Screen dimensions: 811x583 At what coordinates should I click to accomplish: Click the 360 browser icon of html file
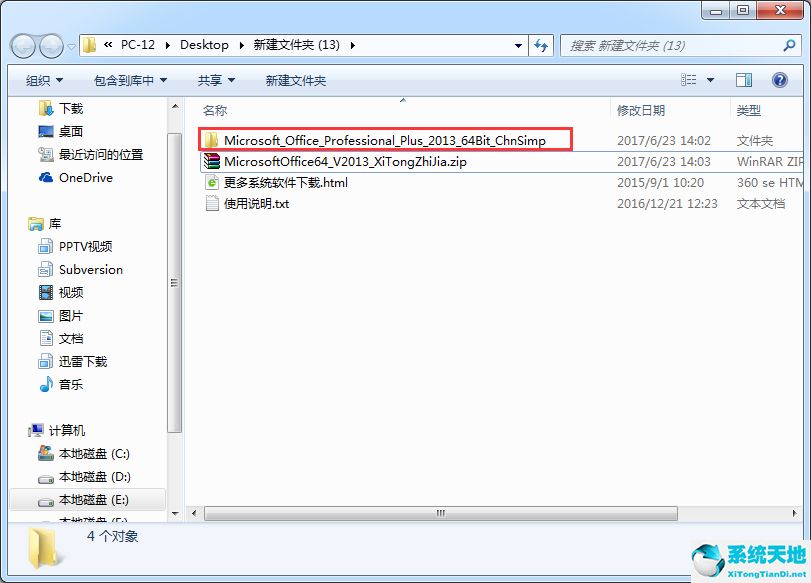212,183
